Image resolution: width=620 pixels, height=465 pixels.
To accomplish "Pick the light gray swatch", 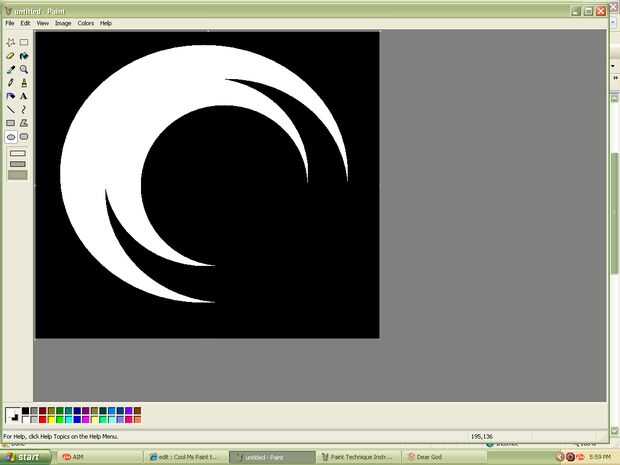I will point(34,420).
